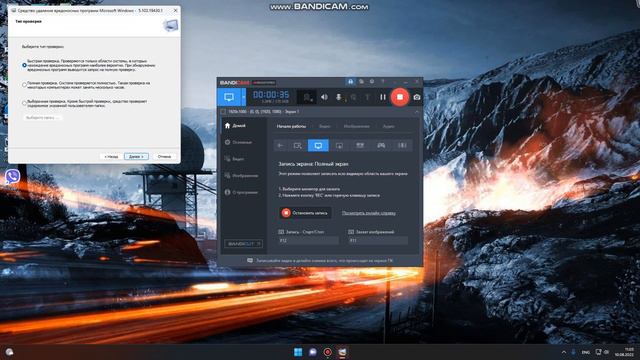This screenshot has height=360, width=640.
Task: Open the output folder icon in Bandicam title bar
Action: [x=361, y=82]
